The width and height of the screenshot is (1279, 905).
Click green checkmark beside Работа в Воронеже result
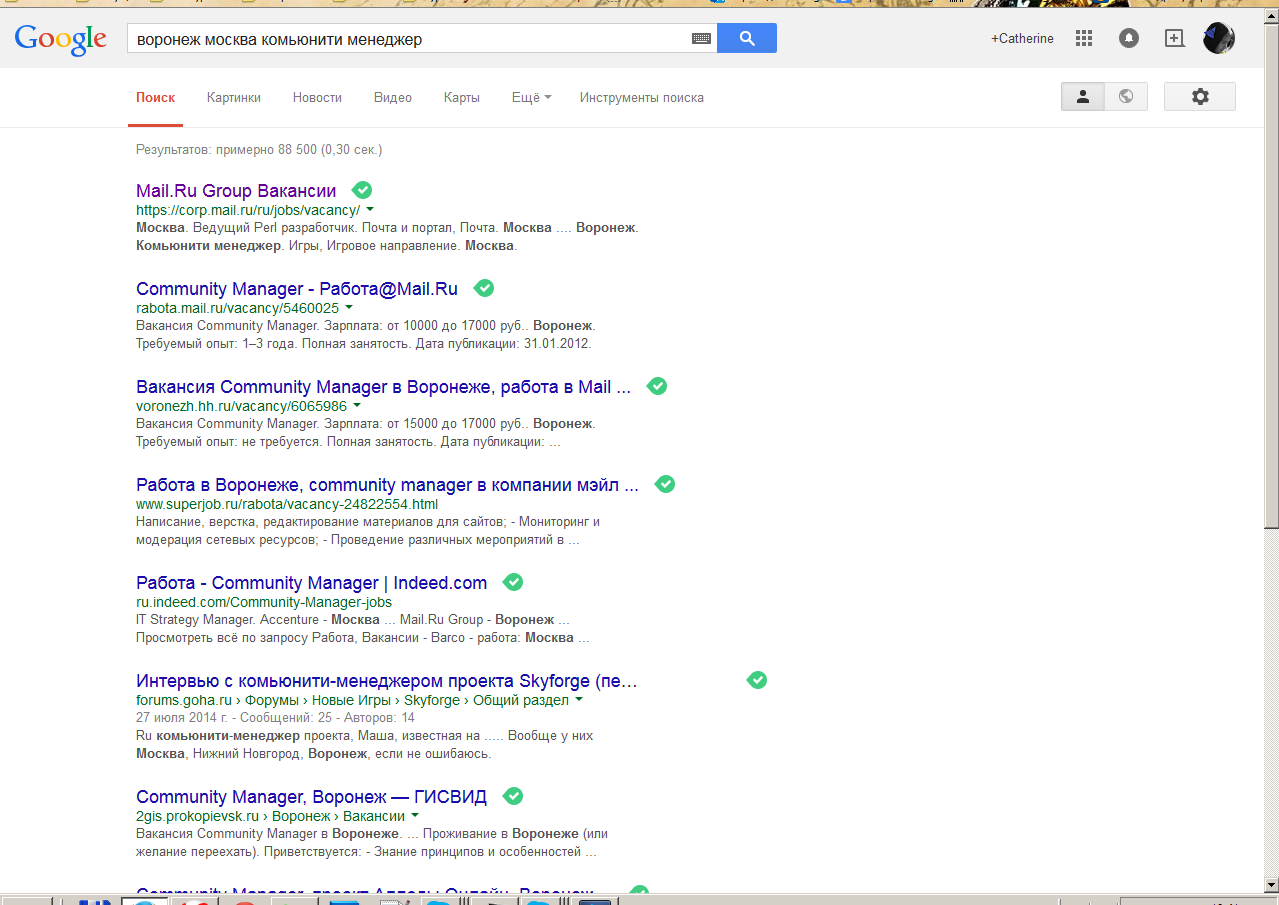point(665,484)
